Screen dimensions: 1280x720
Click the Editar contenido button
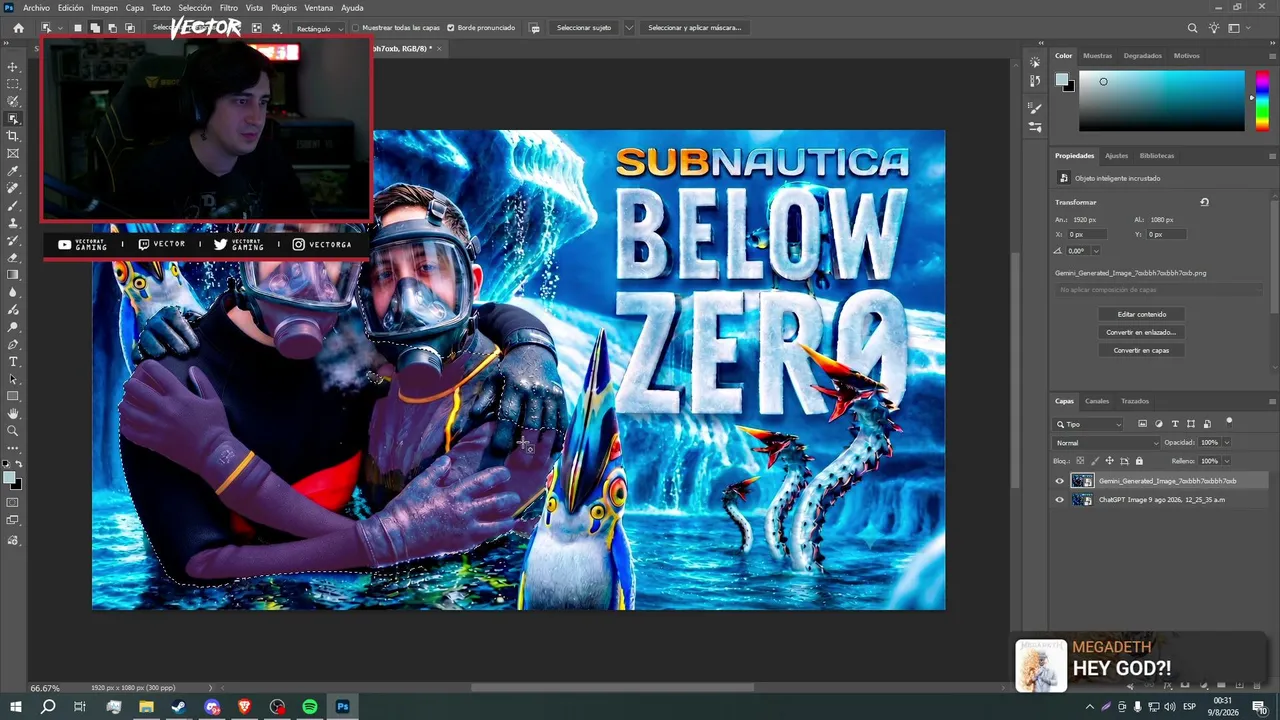(x=1141, y=314)
